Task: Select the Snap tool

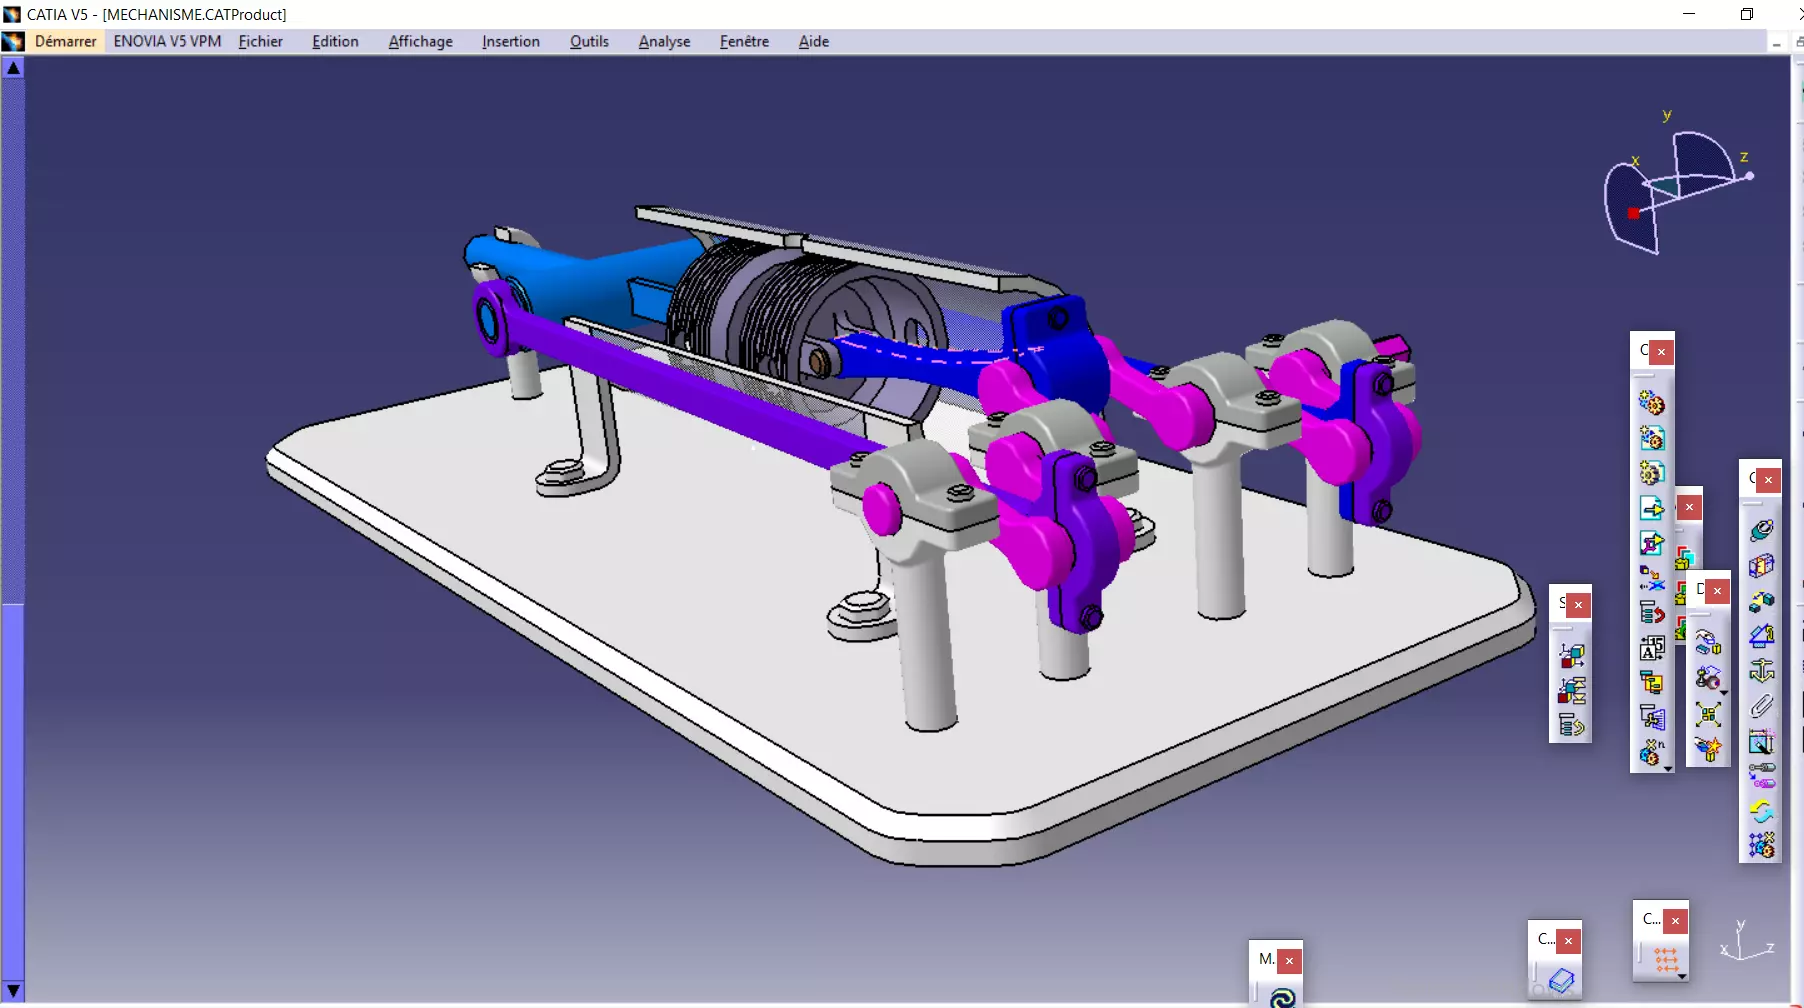Action: pyautogui.click(x=1708, y=678)
